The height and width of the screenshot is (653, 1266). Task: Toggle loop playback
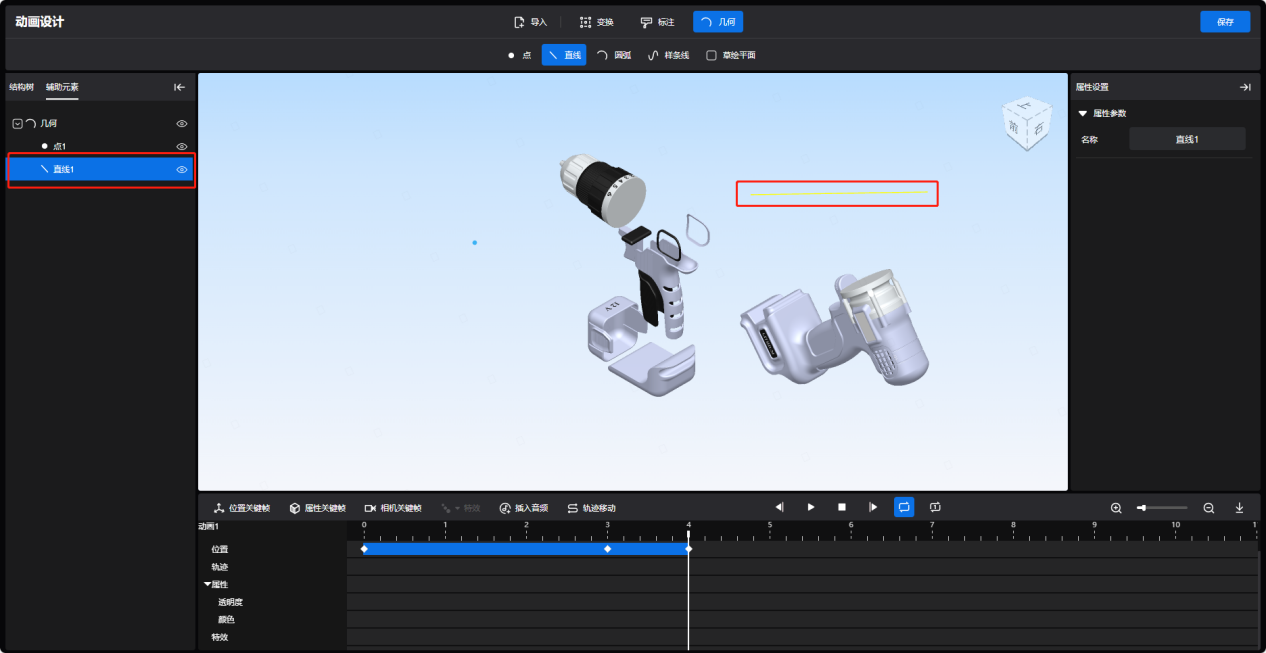[x=904, y=507]
